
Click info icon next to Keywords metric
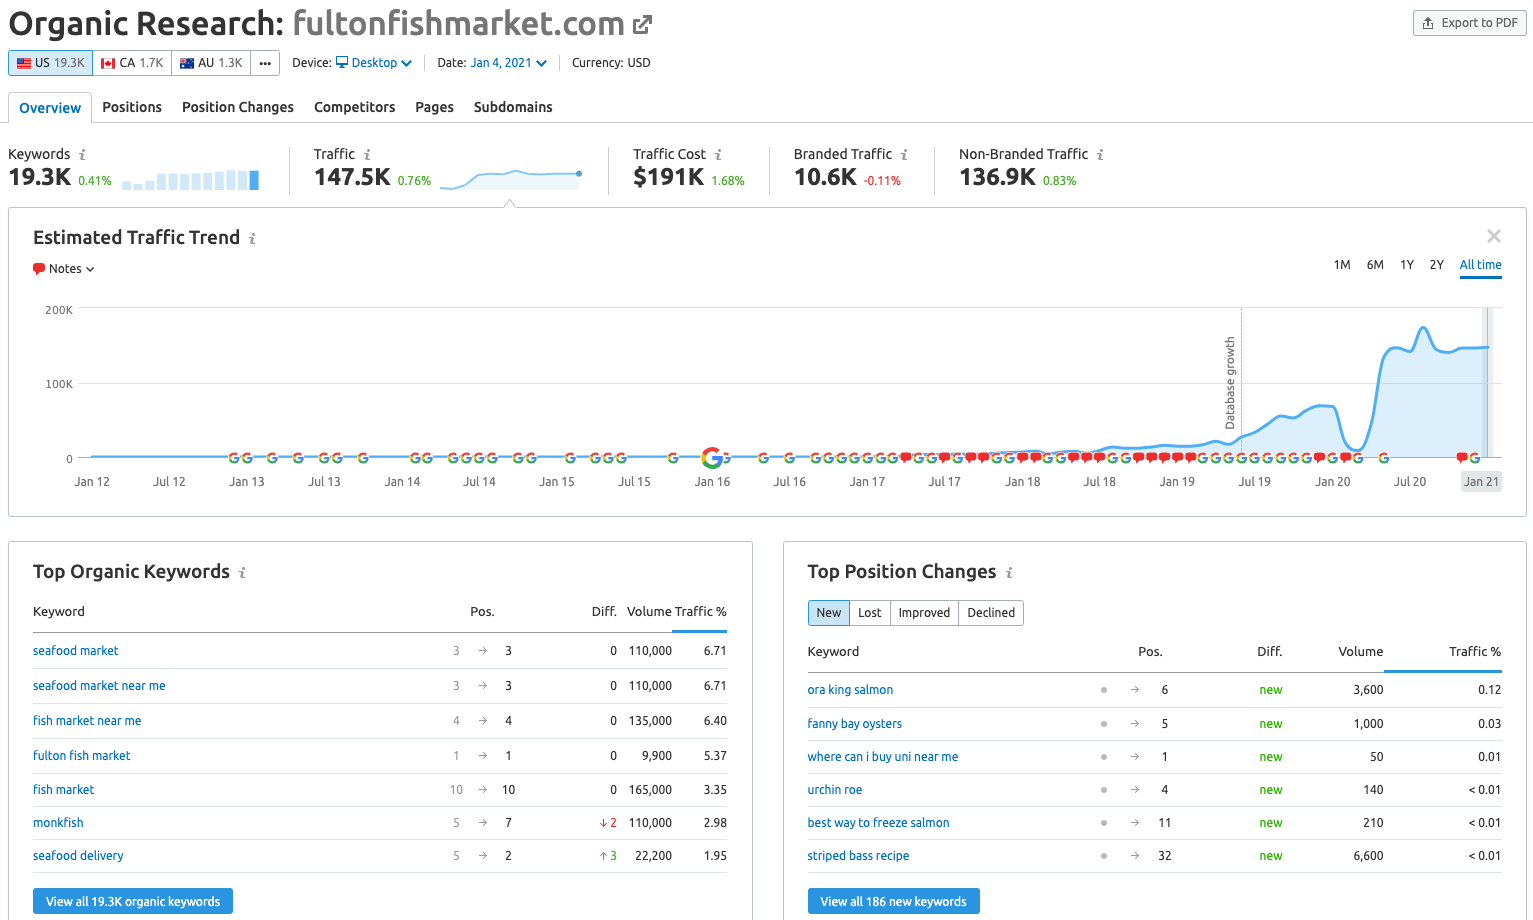pos(82,155)
